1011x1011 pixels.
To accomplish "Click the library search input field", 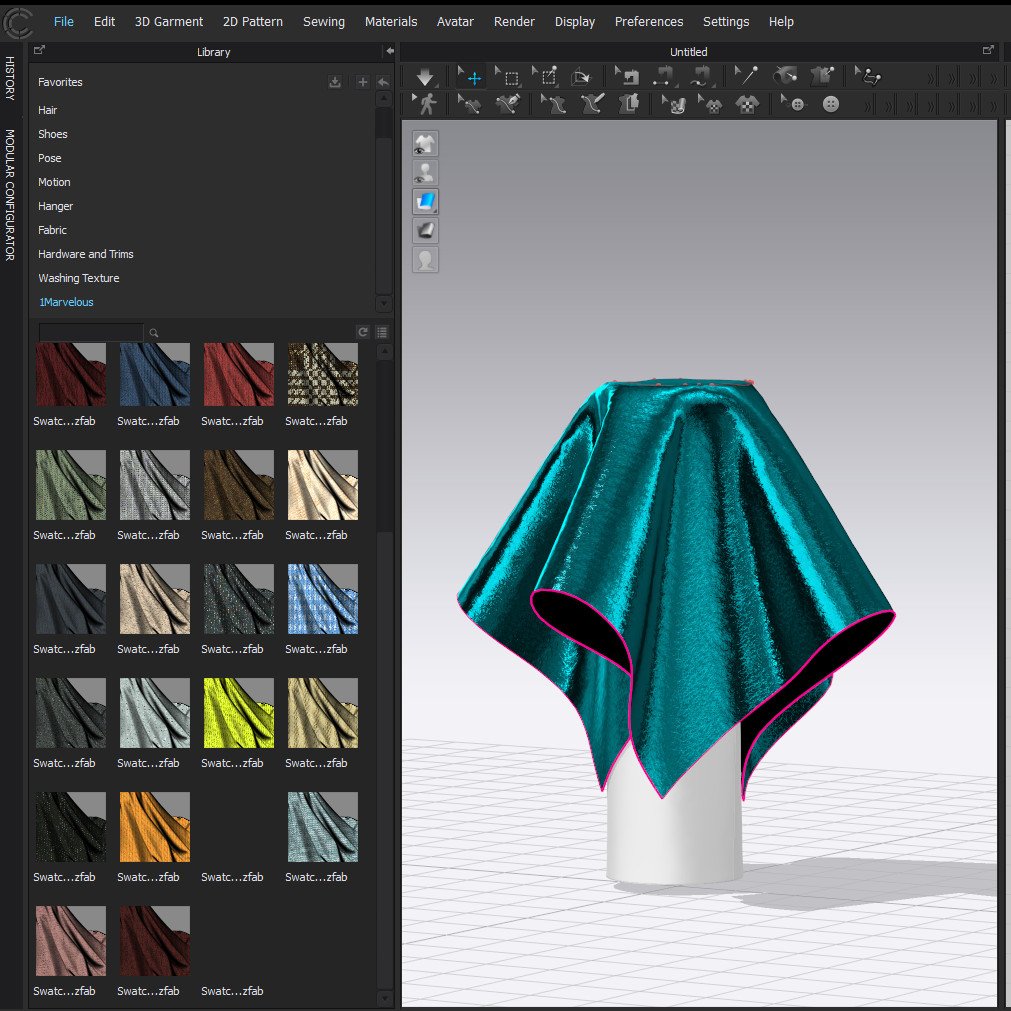I will coord(90,332).
